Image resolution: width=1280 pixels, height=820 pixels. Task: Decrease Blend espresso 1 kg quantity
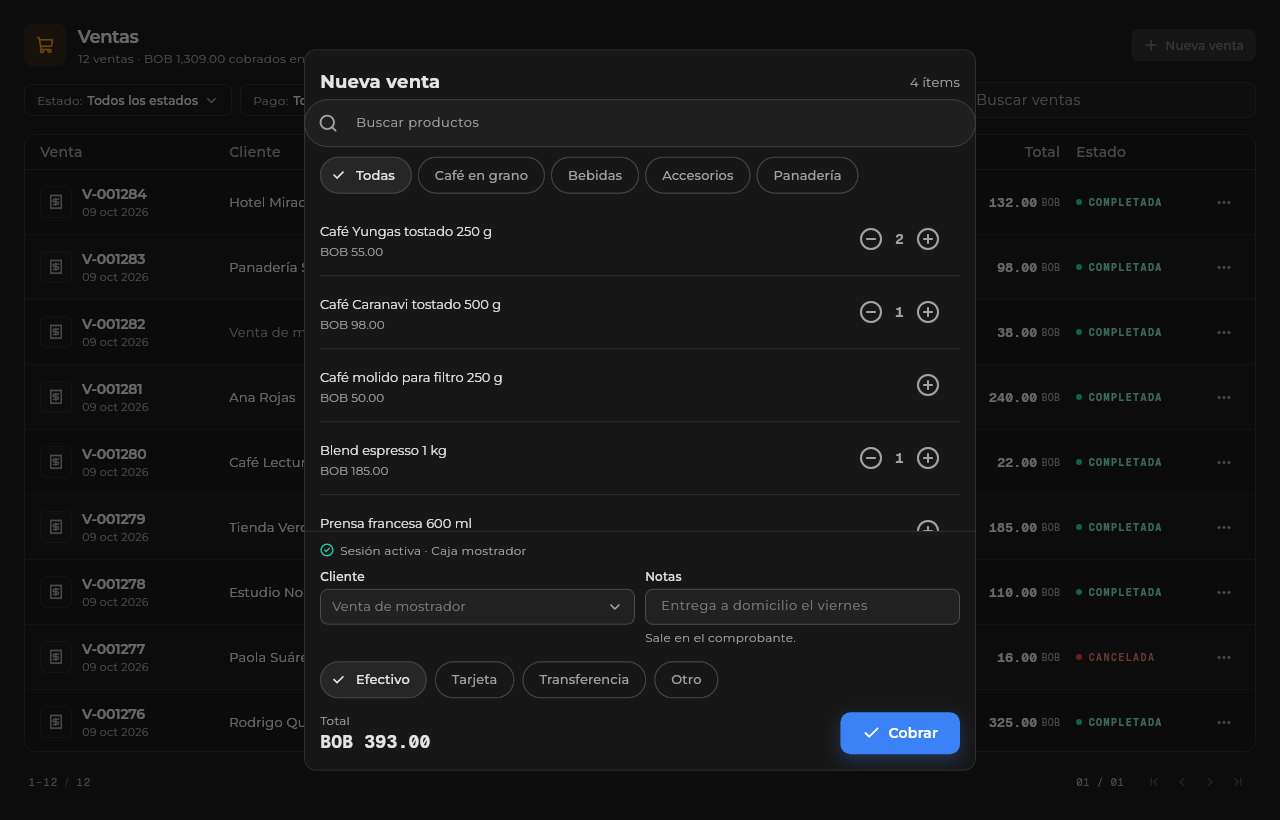(871, 458)
